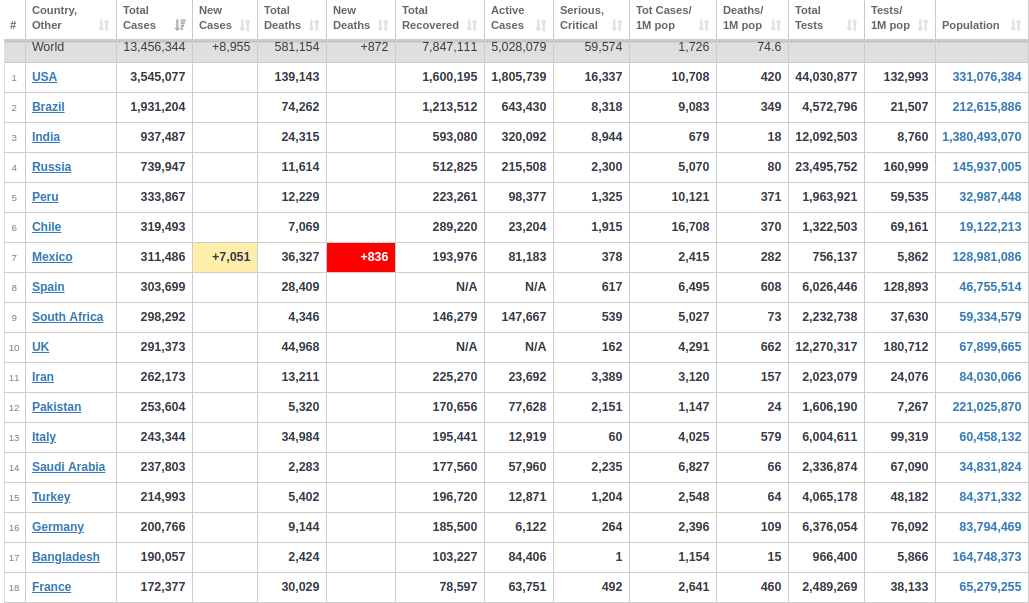Image resolution: width=1029 pixels, height=603 pixels.
Task: Open Brazil population 212,615,886 link
Action: click(987, 107)
